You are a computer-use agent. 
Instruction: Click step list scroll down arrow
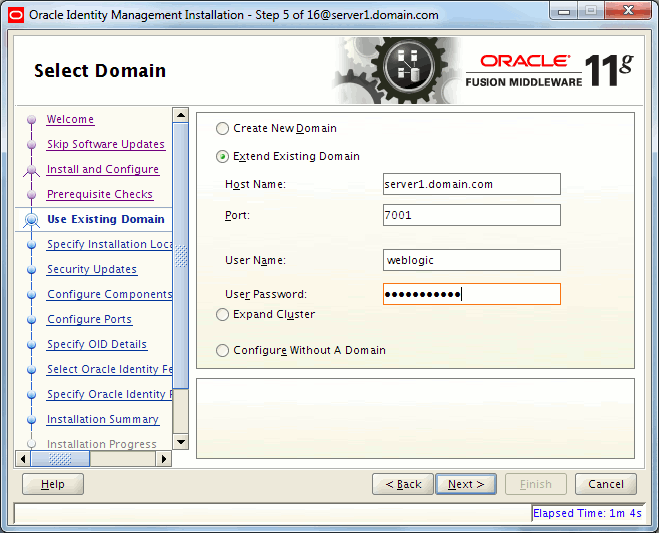pyautogui.click(x=181, y=442)
